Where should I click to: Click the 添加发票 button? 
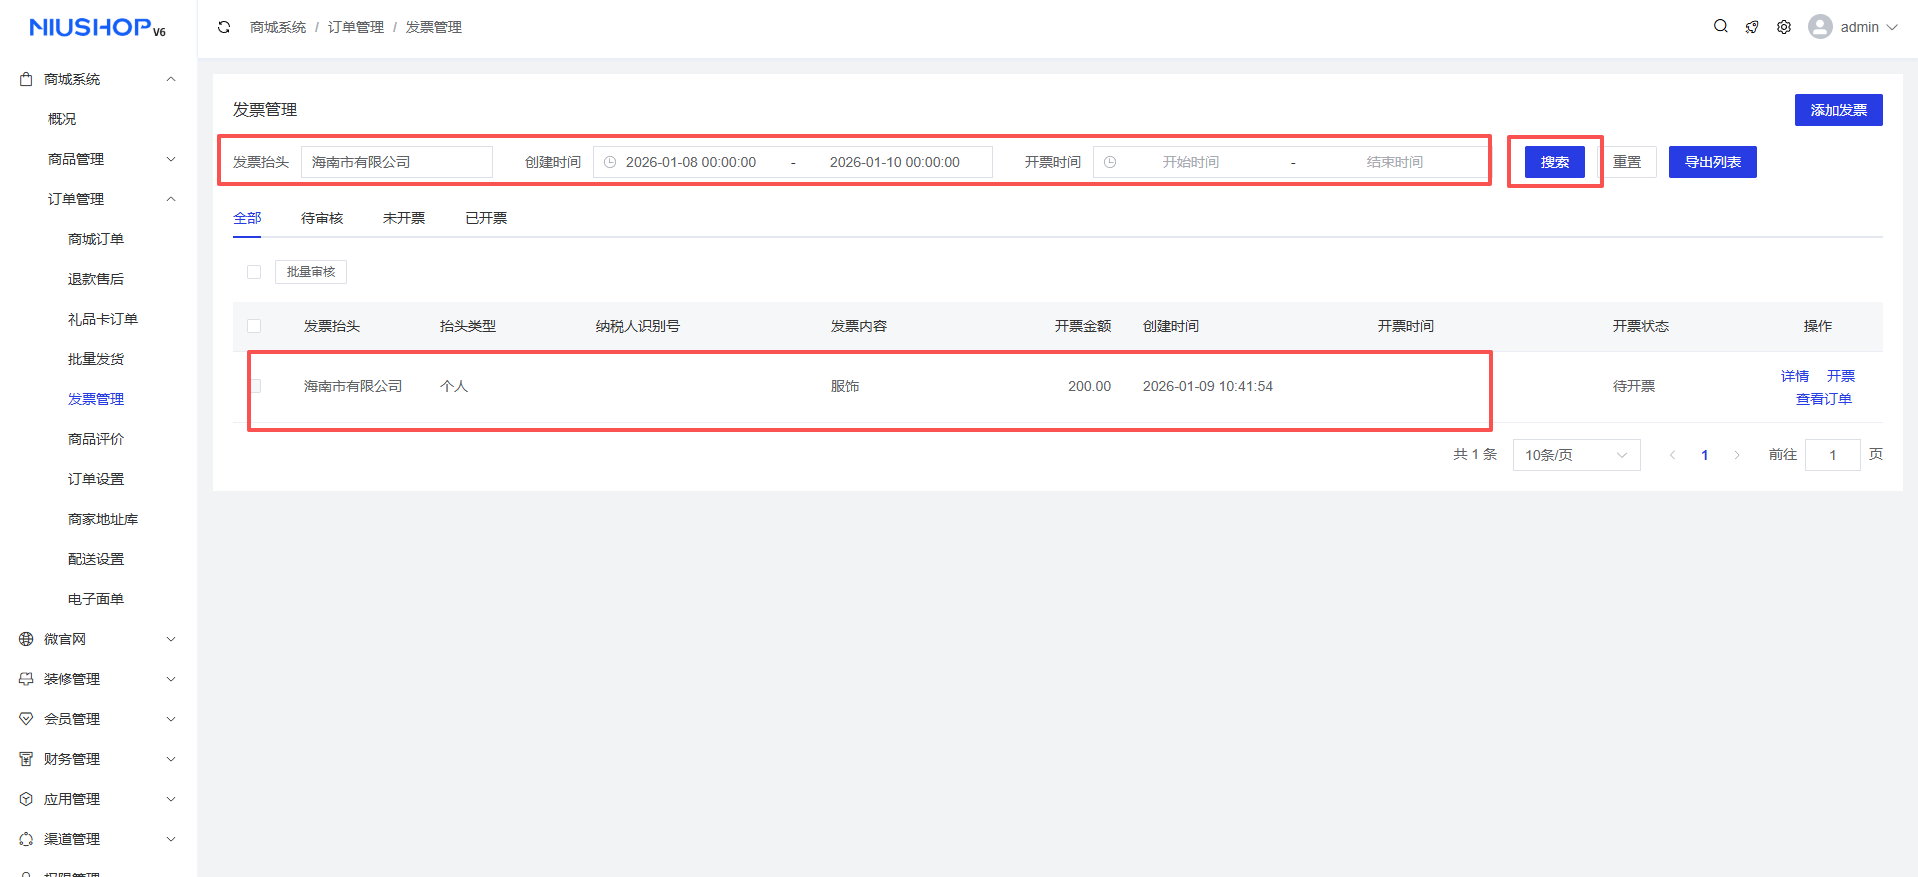coord(1838,110)
